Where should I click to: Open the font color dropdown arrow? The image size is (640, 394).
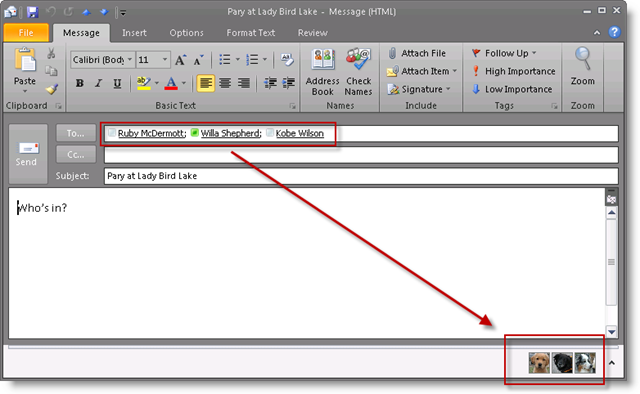tap(184, 83)
